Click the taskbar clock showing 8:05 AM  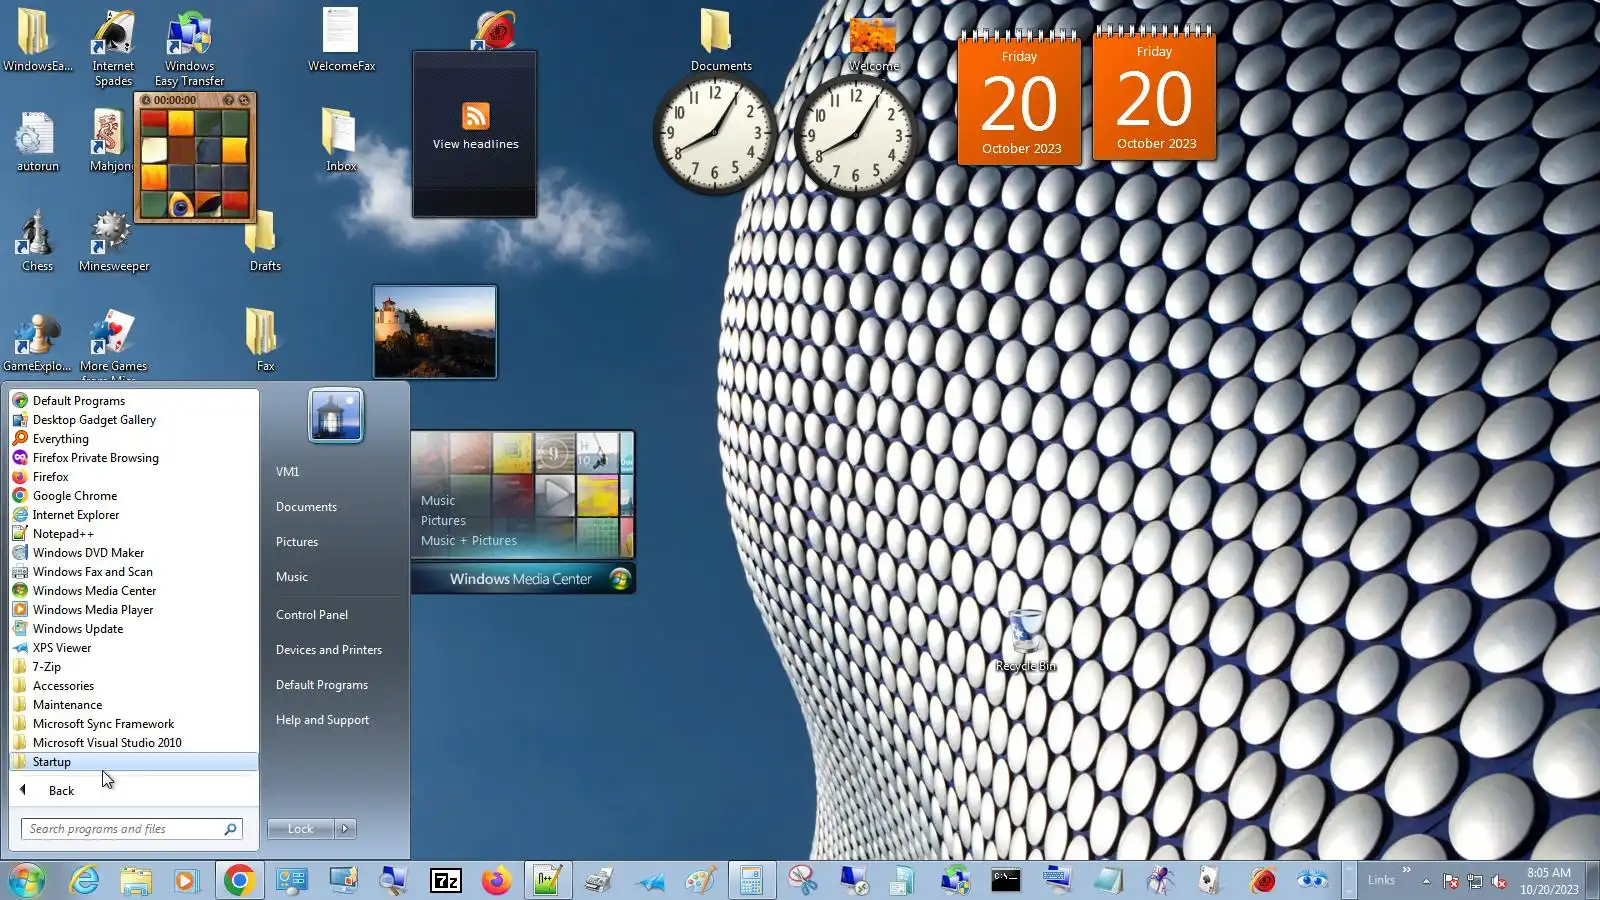[1549, 881]
